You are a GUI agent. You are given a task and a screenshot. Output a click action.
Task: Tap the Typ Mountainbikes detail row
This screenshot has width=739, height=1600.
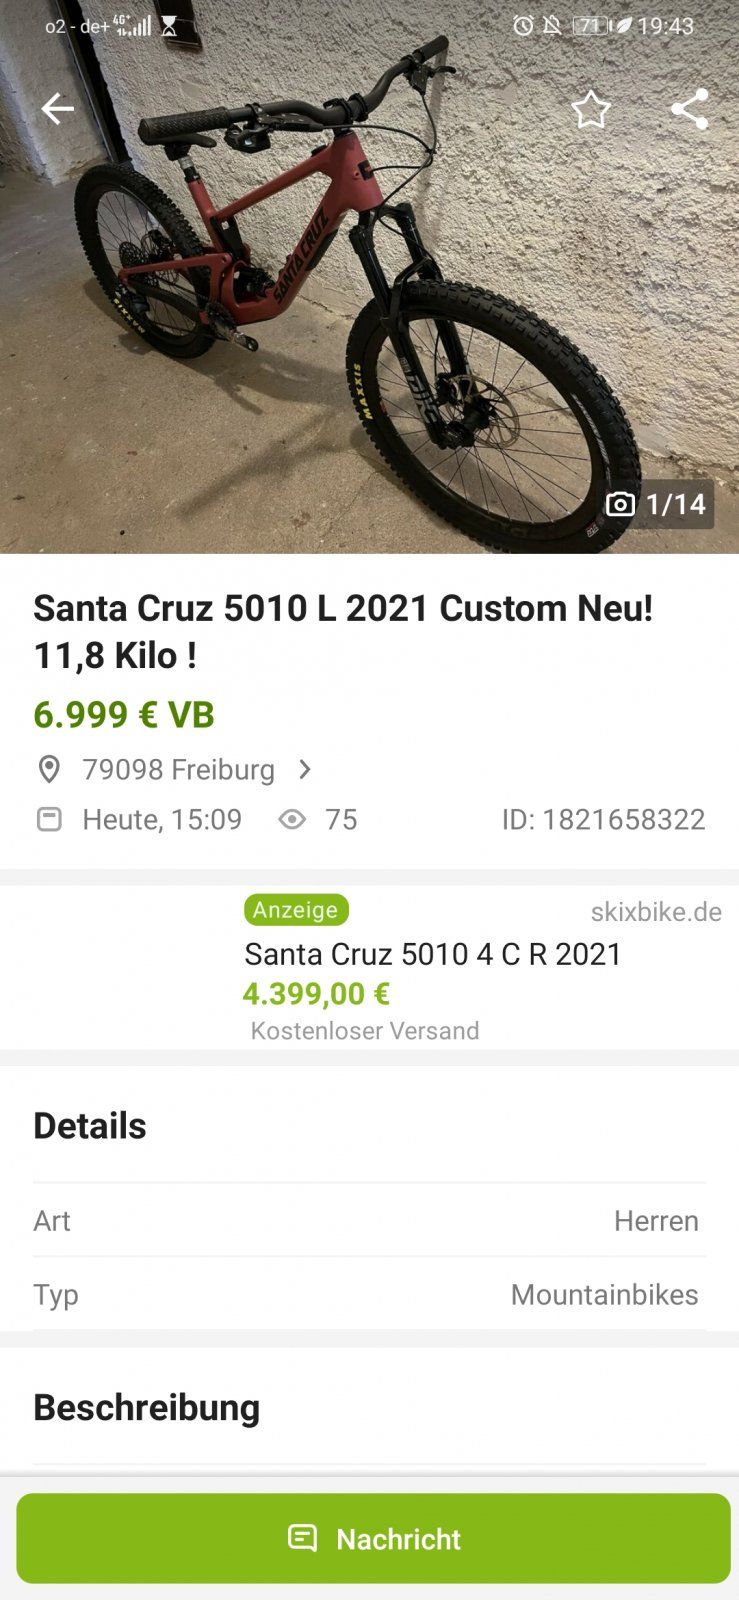pyautogui.click(x=369, y=1294)
